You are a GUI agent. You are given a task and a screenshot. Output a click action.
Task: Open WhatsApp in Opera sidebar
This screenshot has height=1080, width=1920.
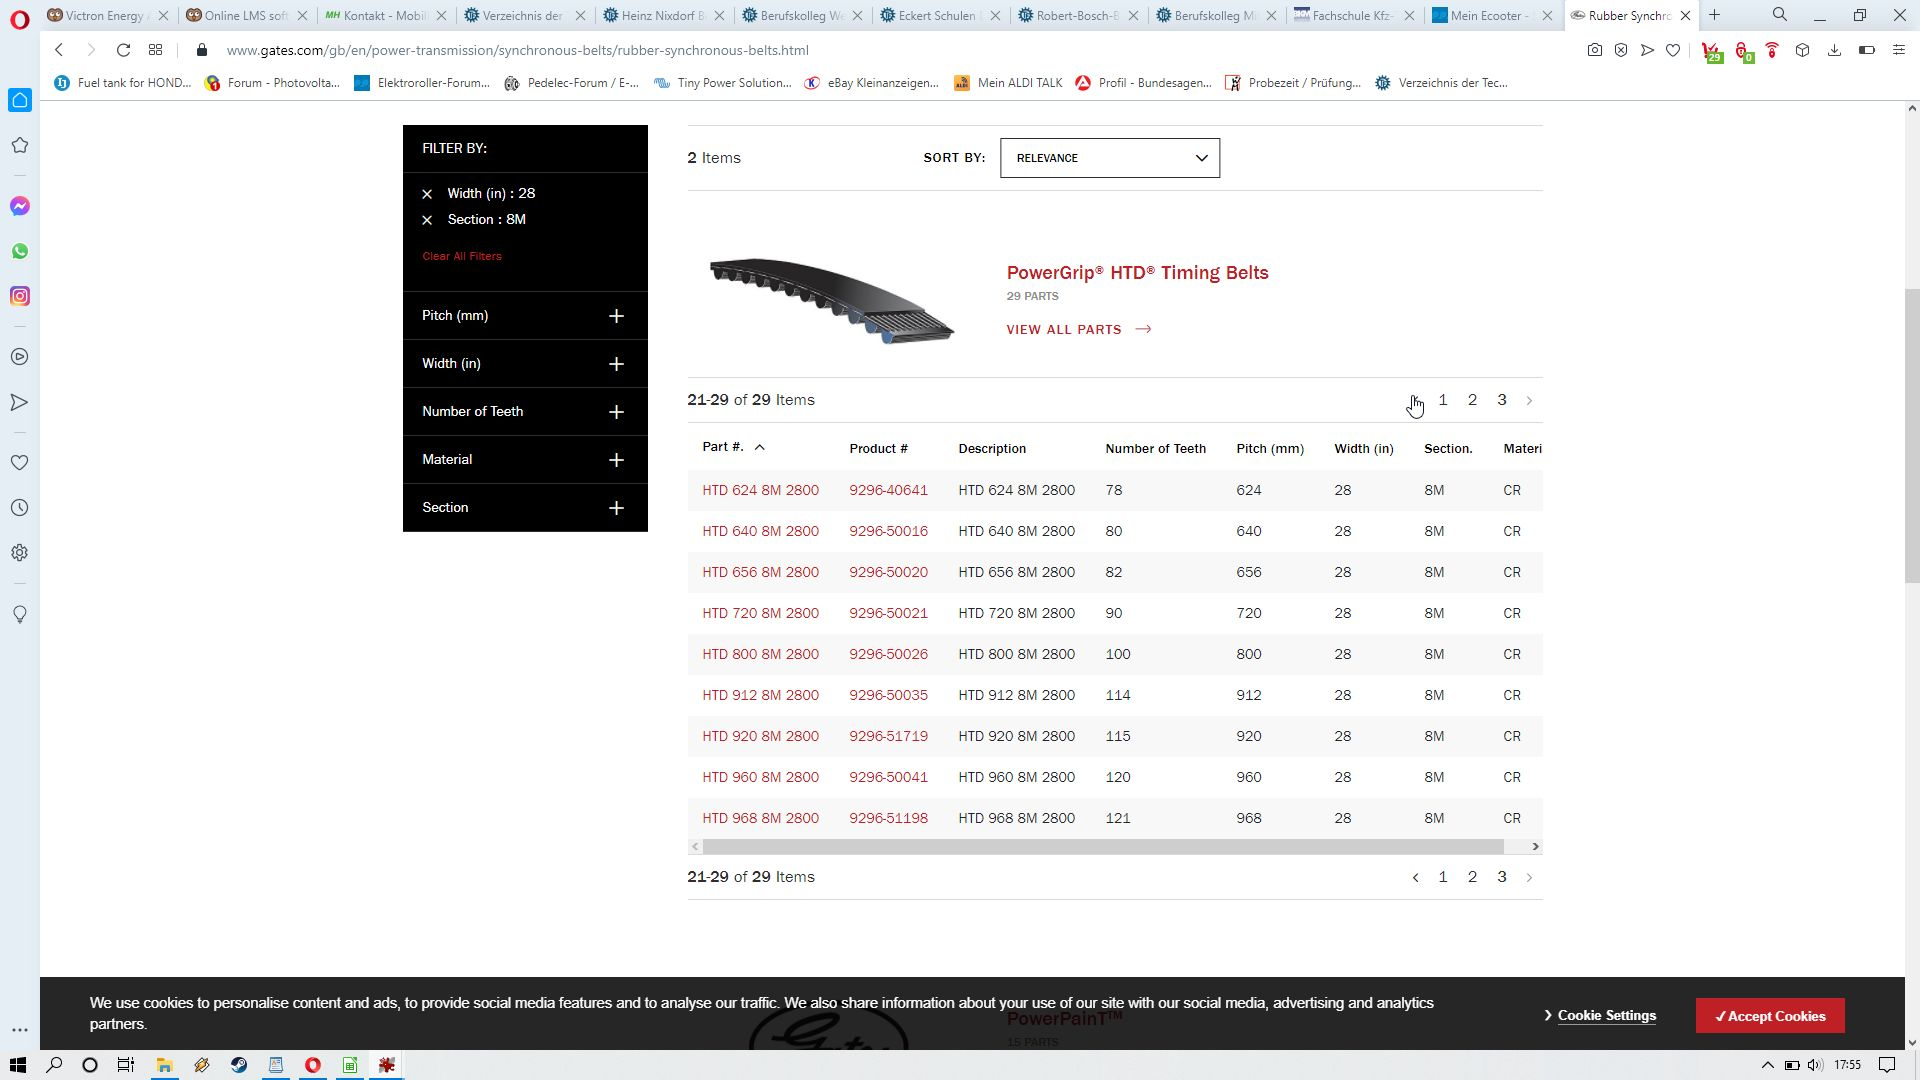pyautogui.click(x=20, y=251)
